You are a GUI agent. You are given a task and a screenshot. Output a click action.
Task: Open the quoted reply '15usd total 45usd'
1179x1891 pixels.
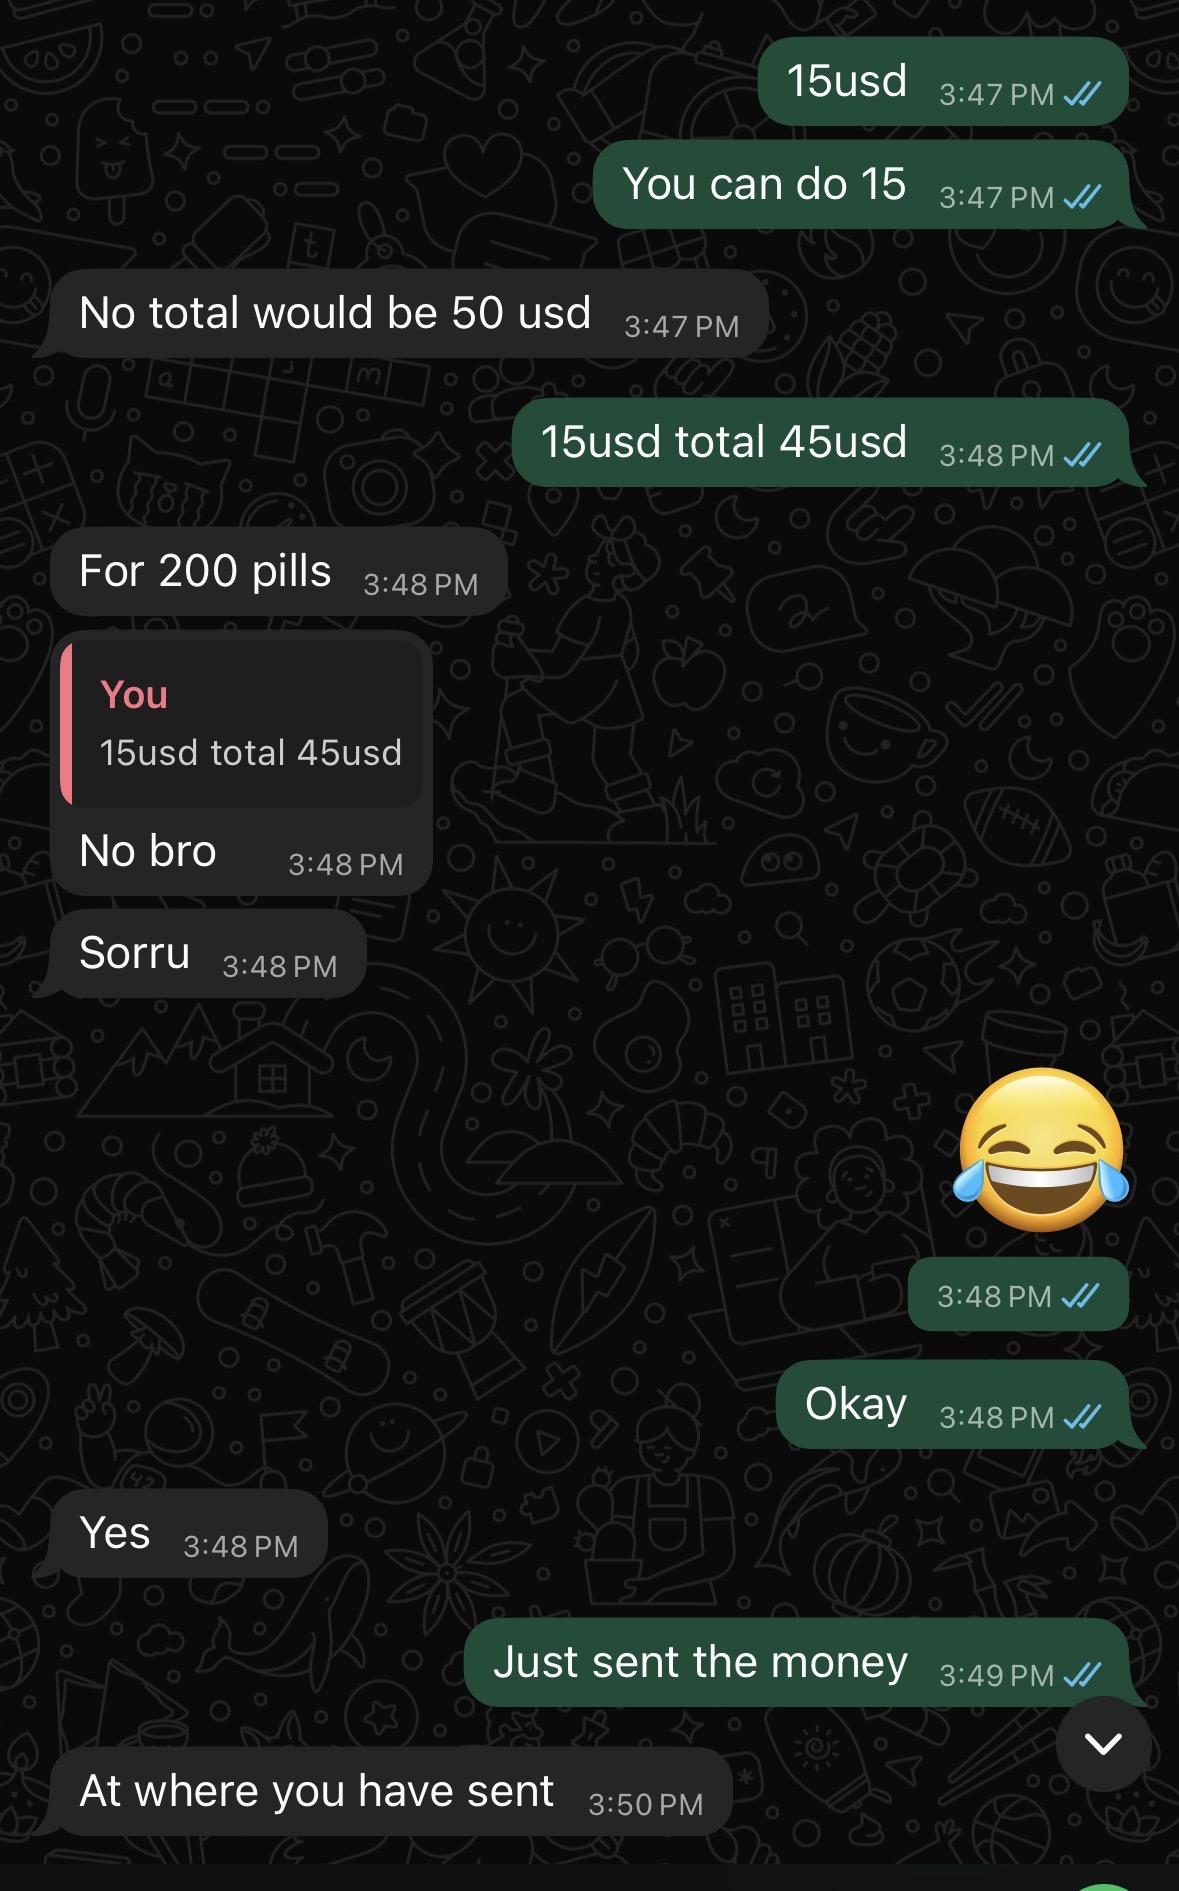click(x=241, y=724)
